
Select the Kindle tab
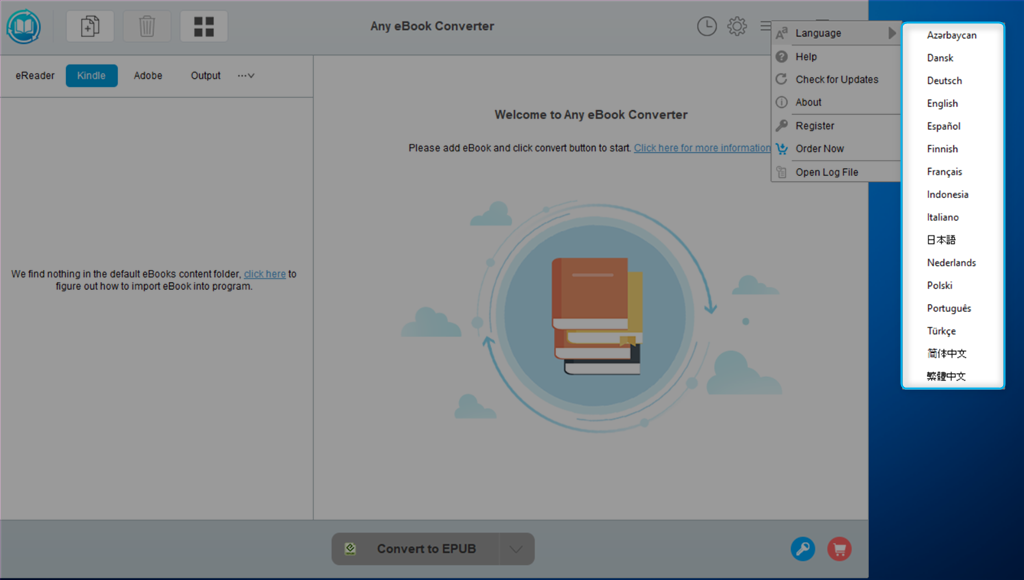[x=91, y=76]
